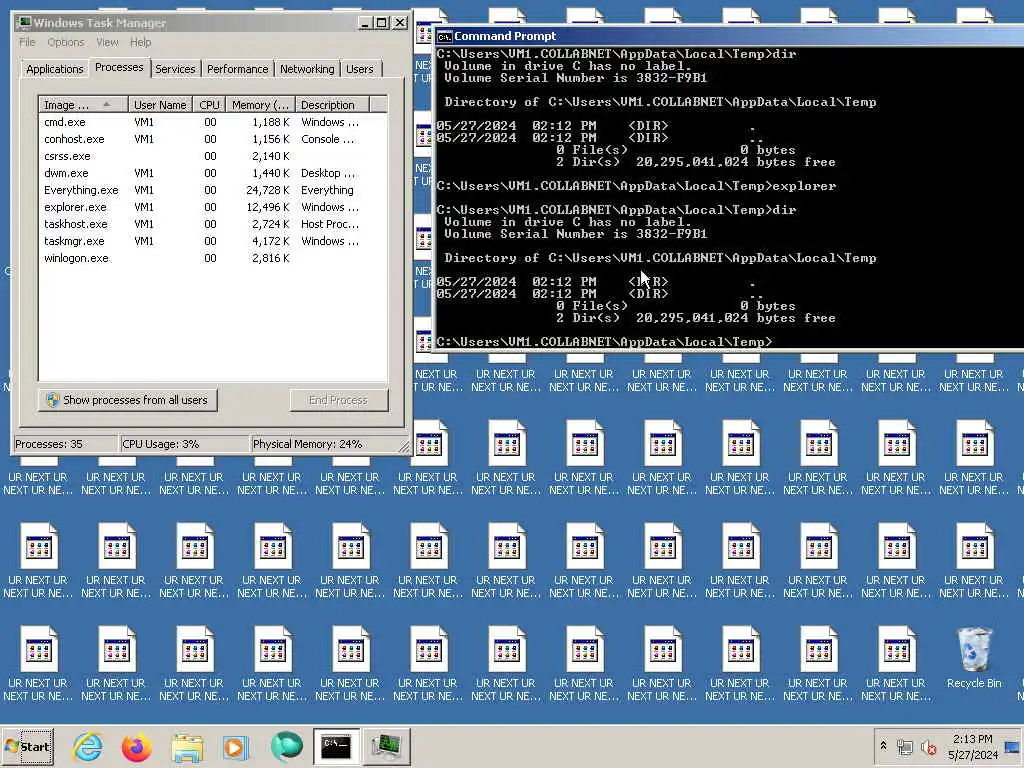This screenshot has height=768, width=1024.
Task: Select the Processes tab
Action: click(119, 67)
